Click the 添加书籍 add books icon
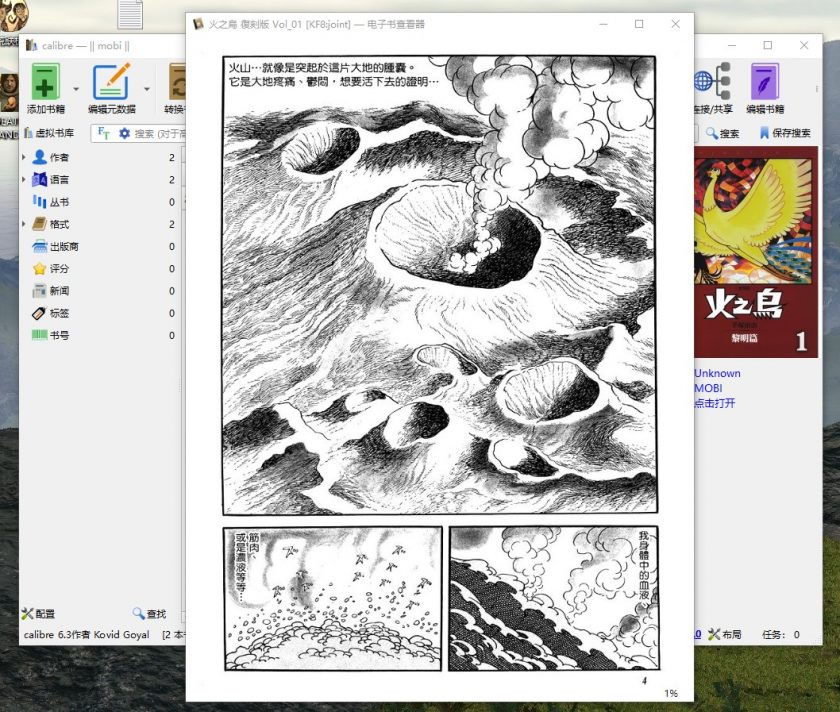840x712 pixels. click(45, 81)
